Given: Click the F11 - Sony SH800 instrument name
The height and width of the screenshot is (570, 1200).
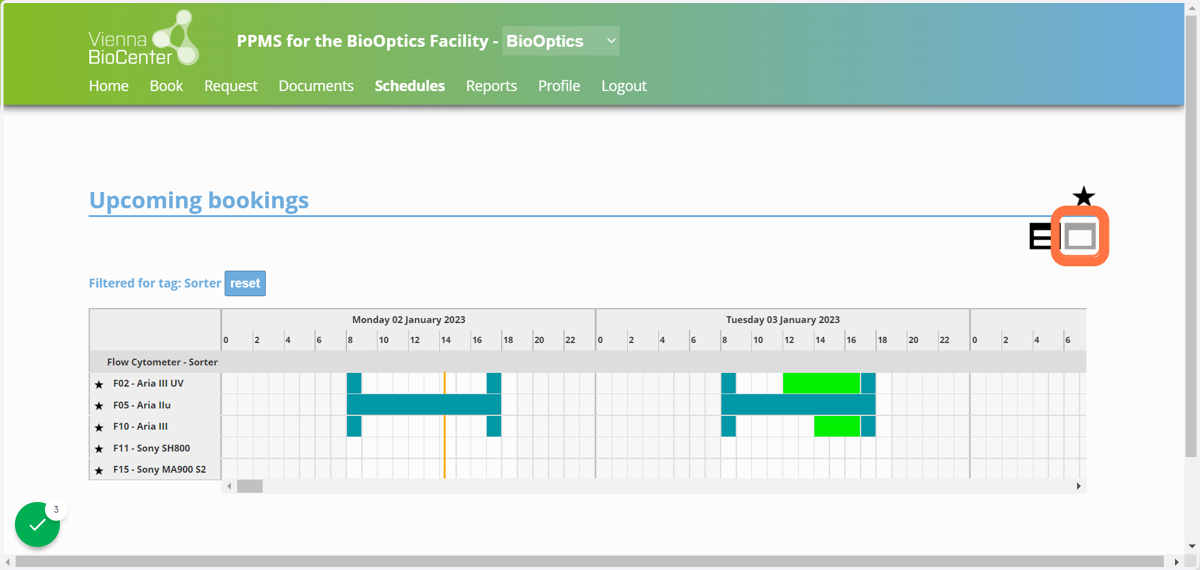Looking at the screenshot, I should [151, 448].
